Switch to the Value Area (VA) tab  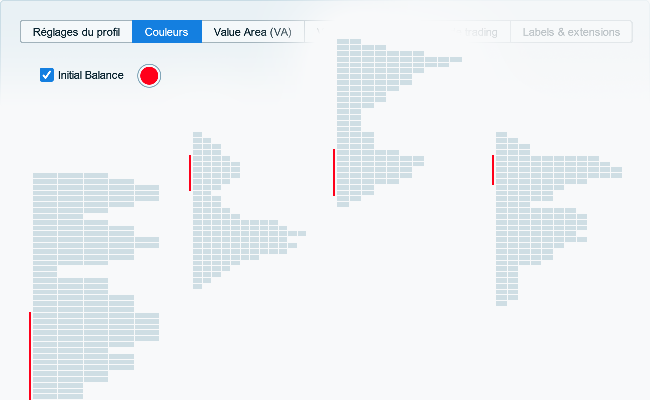(252, 32)
